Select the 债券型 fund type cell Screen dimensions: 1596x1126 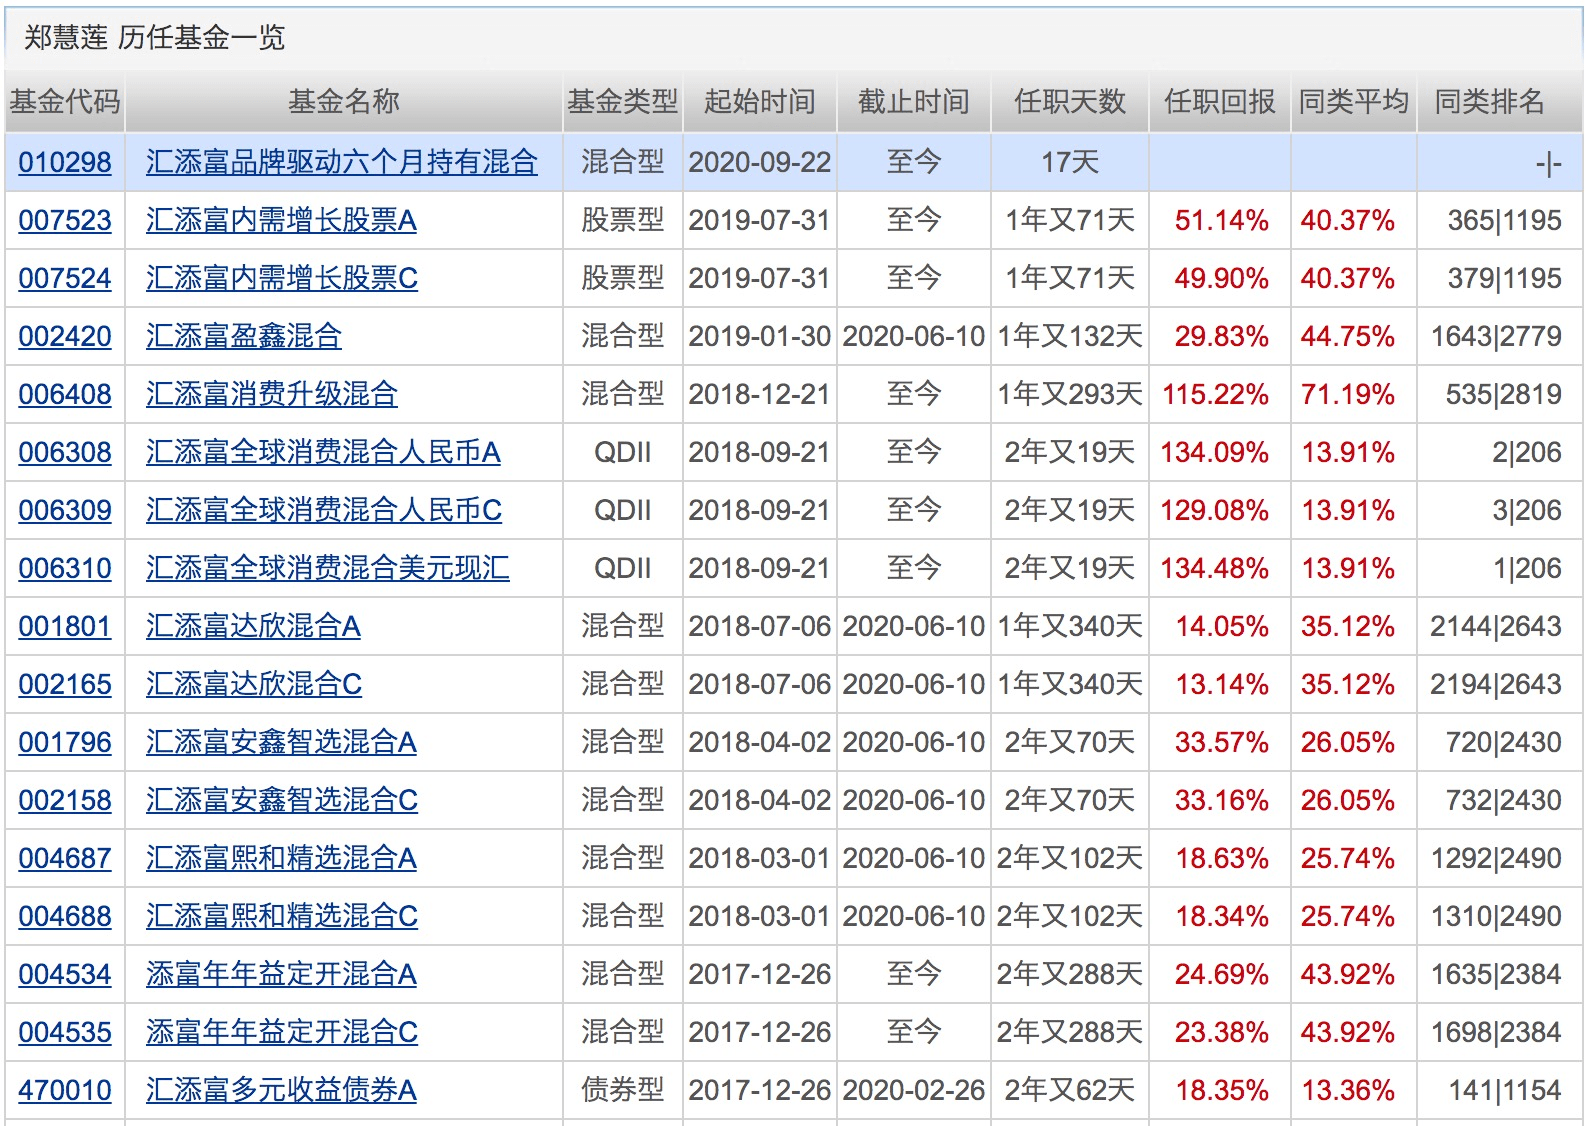(622, 1090)
